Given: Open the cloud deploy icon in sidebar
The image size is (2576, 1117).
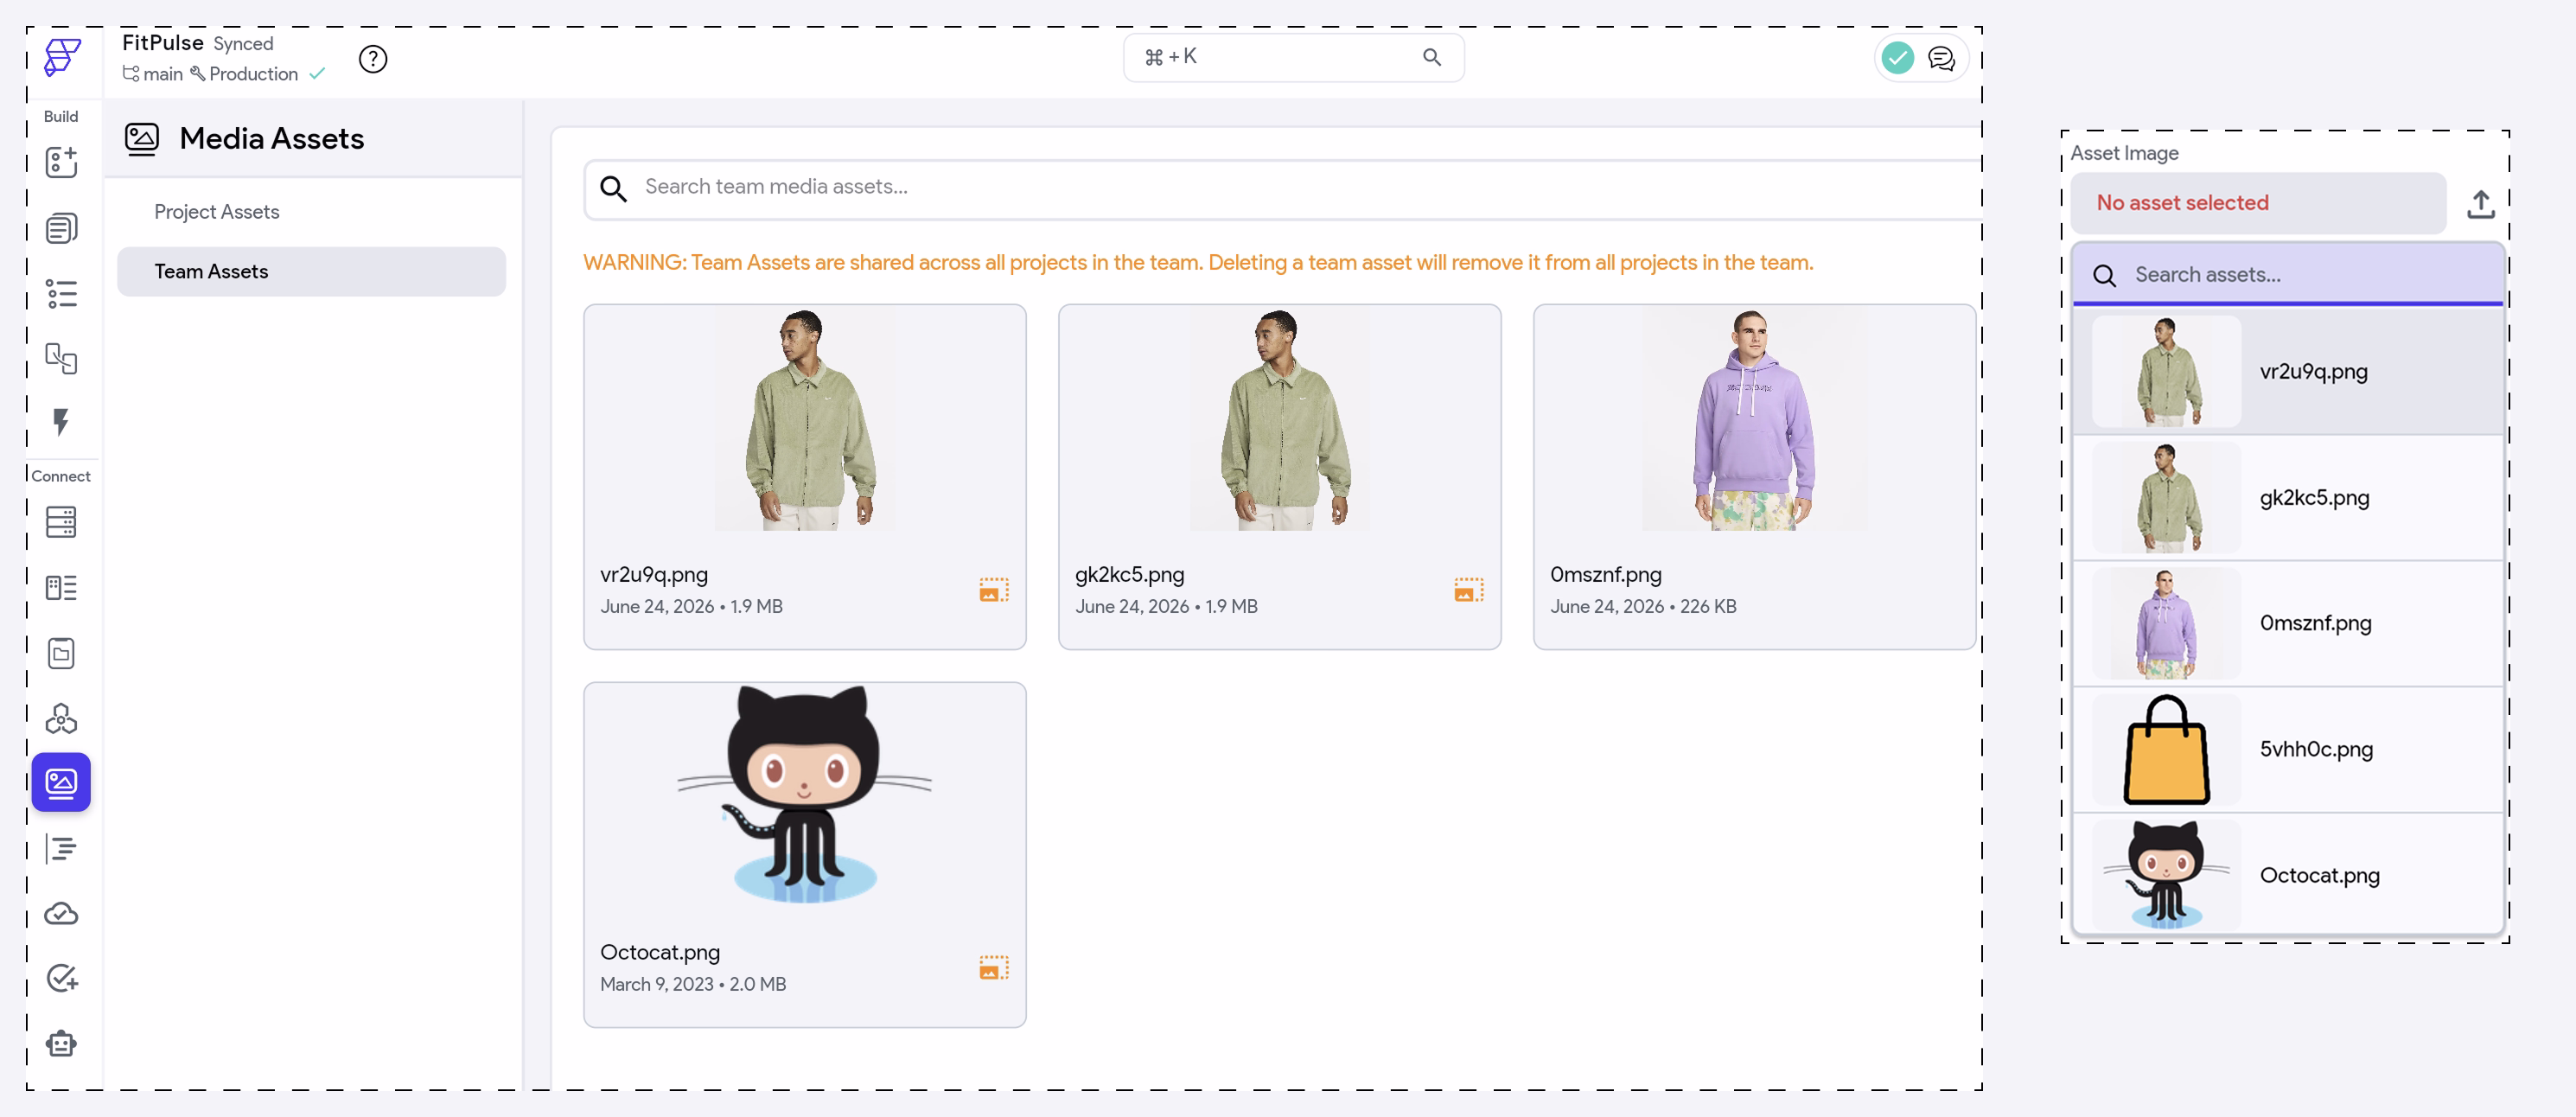Looking at the screenshot, I should point(61,913).
